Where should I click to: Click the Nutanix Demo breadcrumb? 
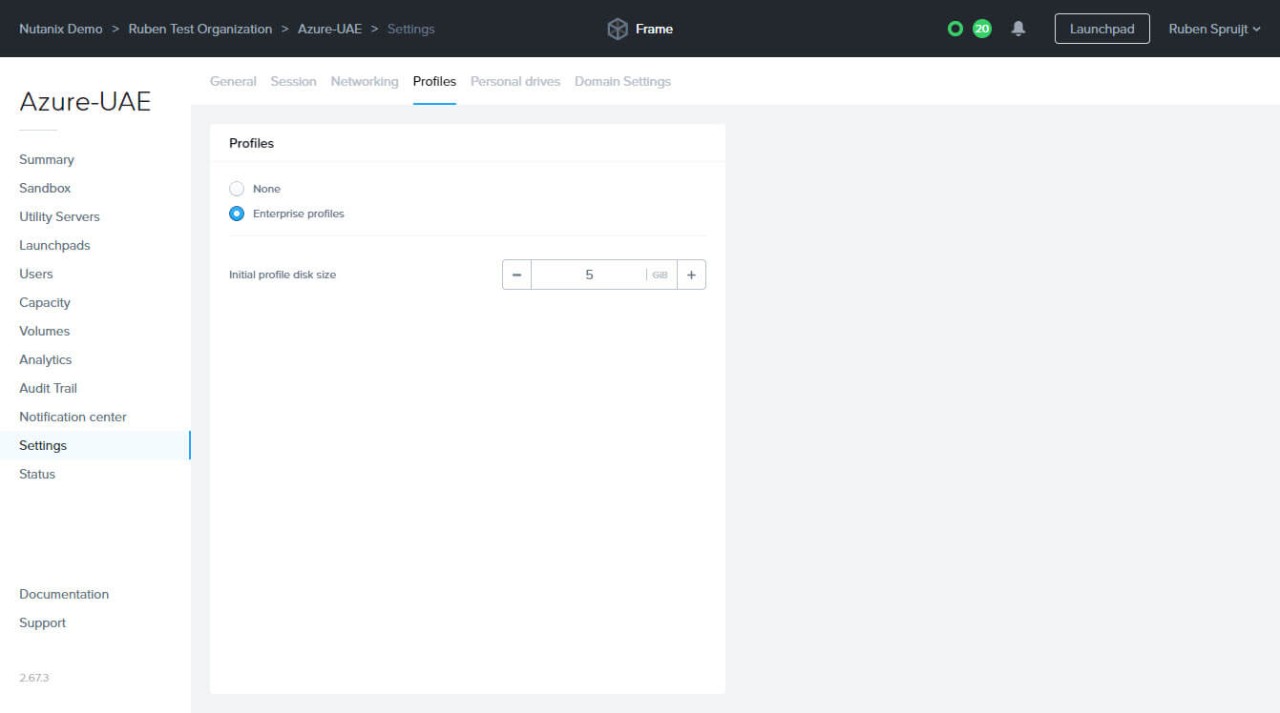click(x=61, y=29)
